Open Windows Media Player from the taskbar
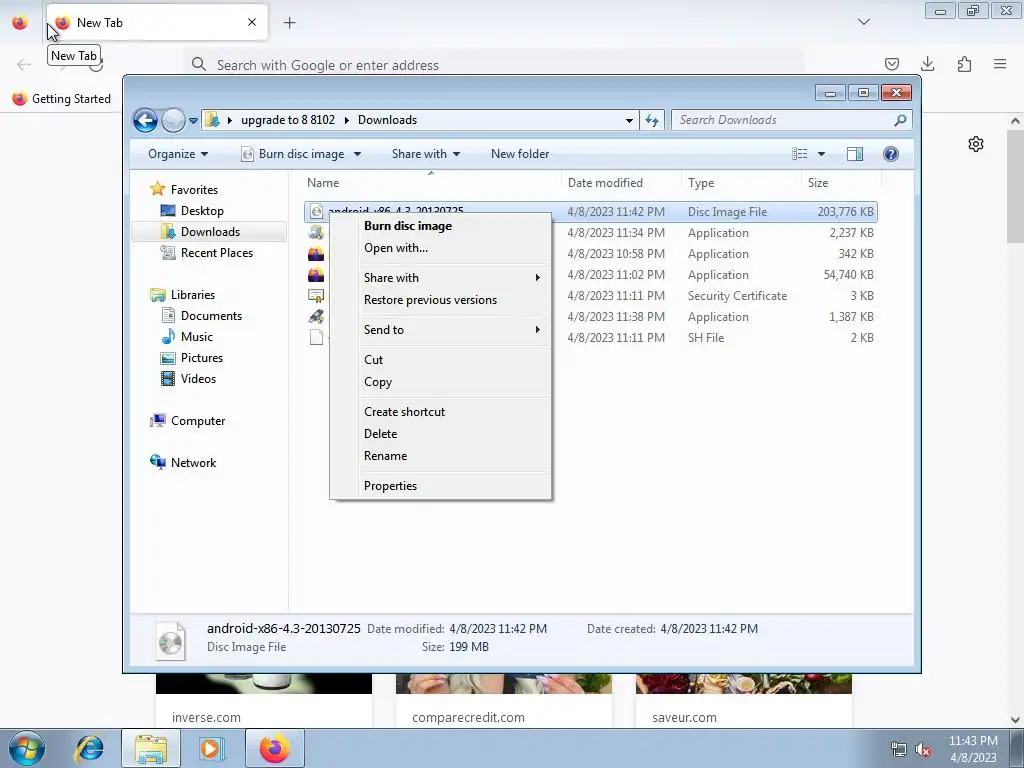Viewport: 1024px width, 768px height. (210, 748)
